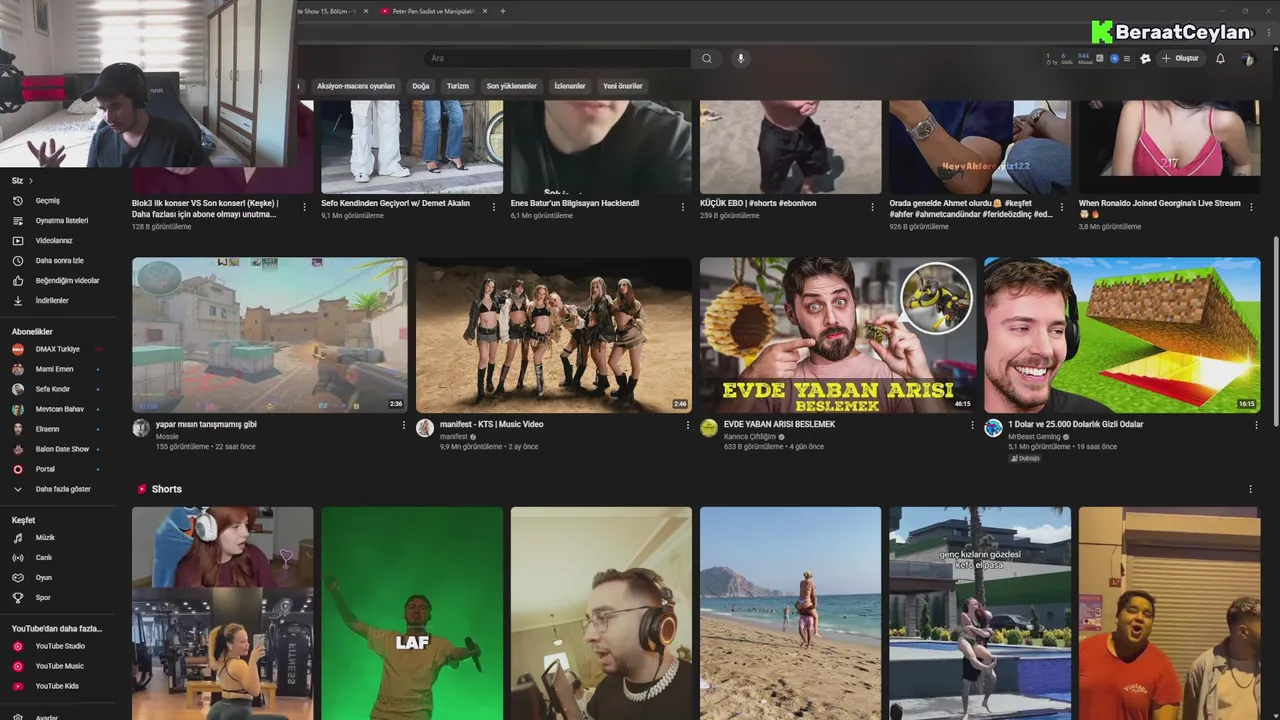Open the account avatar menu

(1248, 58)
